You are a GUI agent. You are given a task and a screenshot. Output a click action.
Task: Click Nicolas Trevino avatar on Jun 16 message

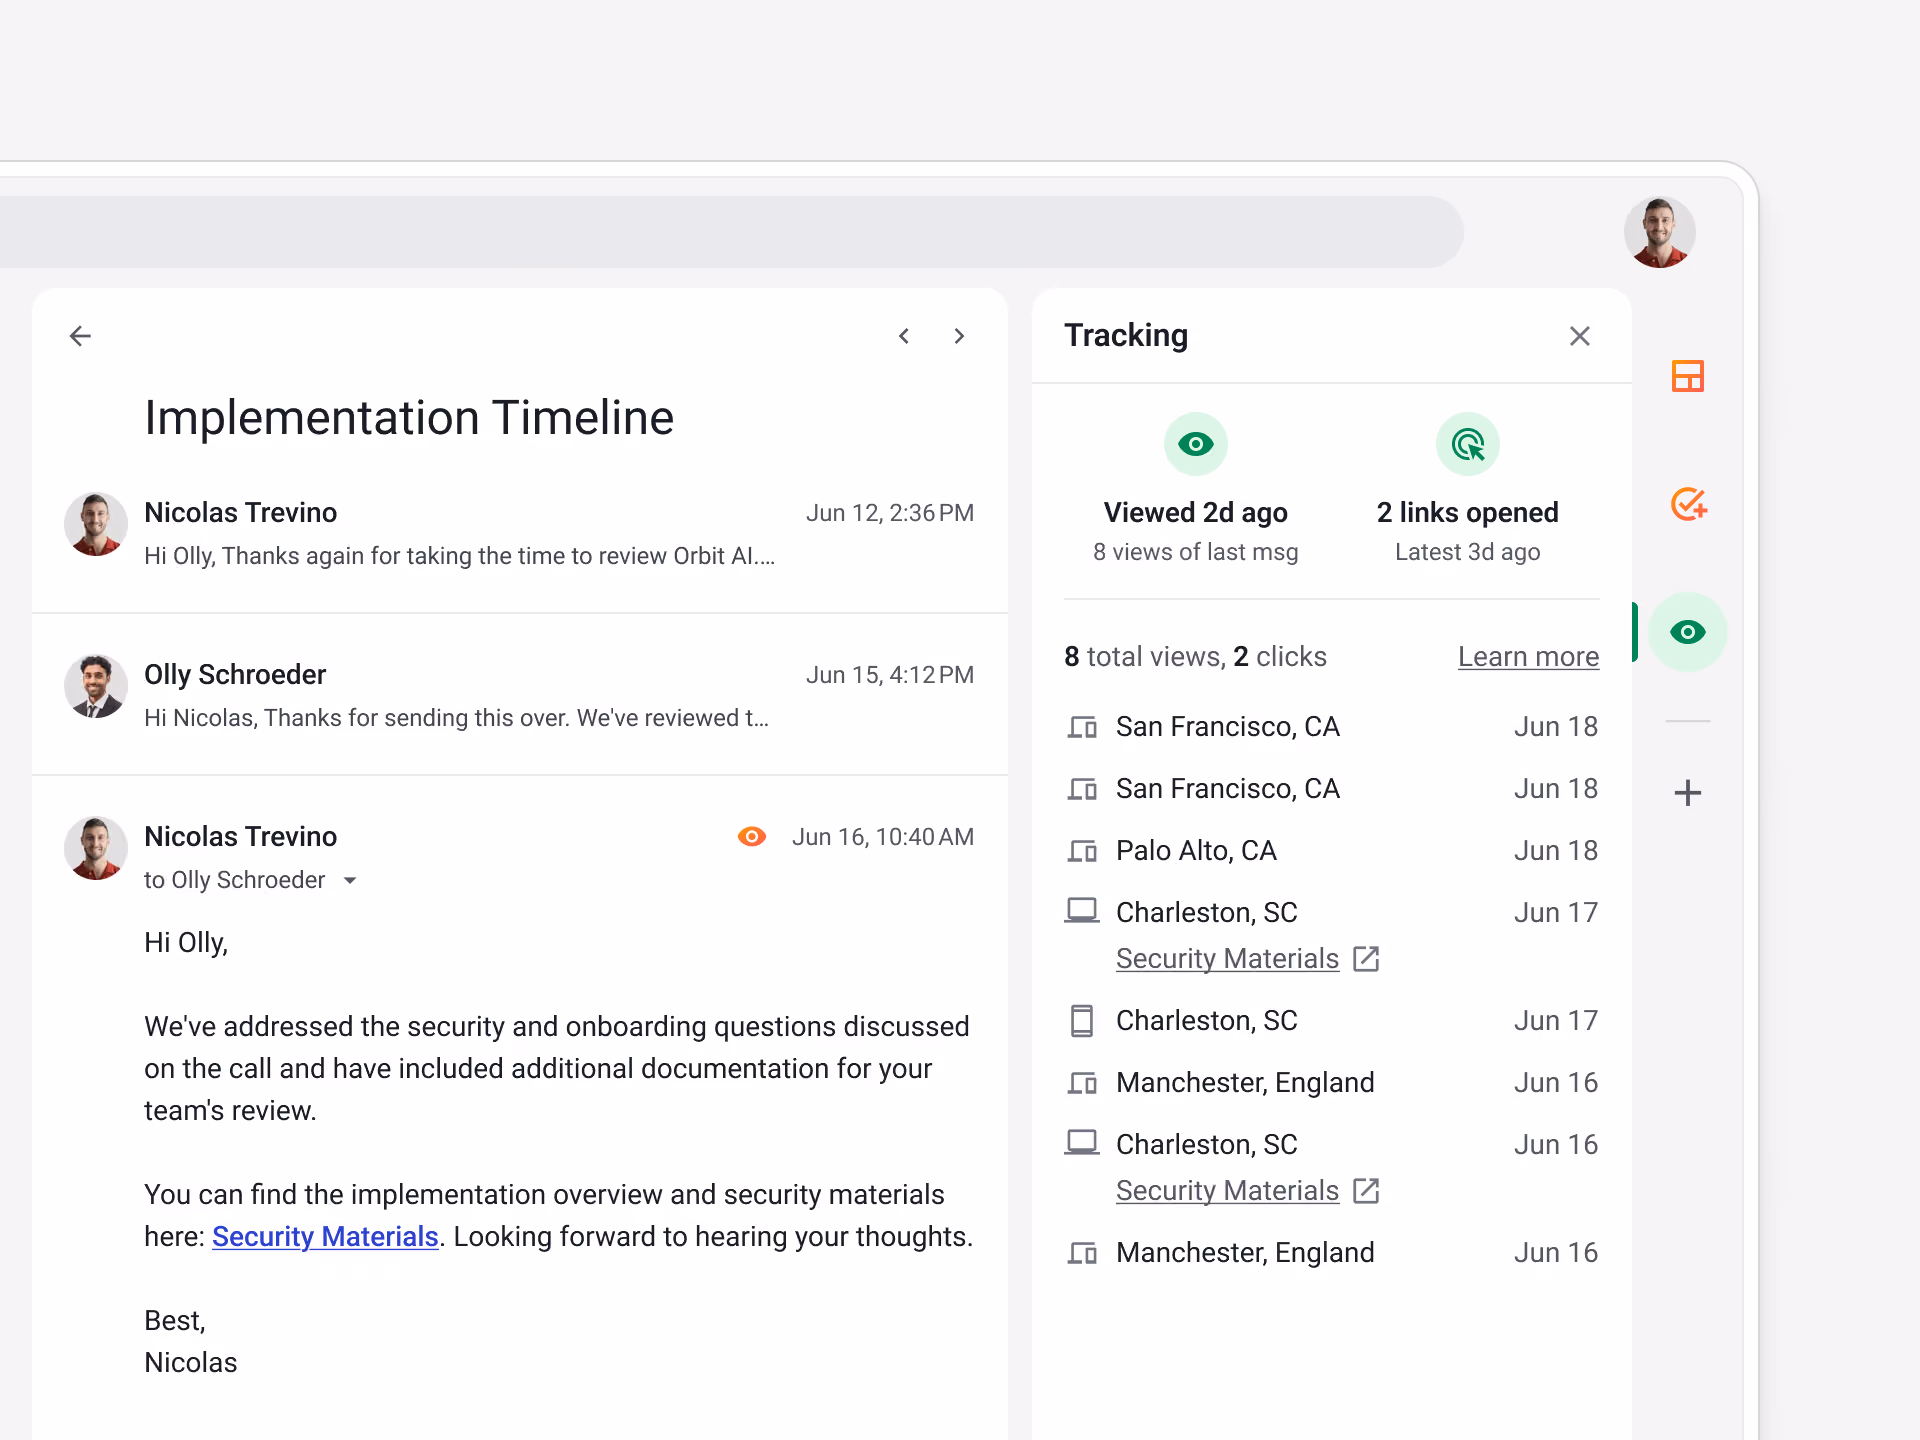[x=96, y=848]
